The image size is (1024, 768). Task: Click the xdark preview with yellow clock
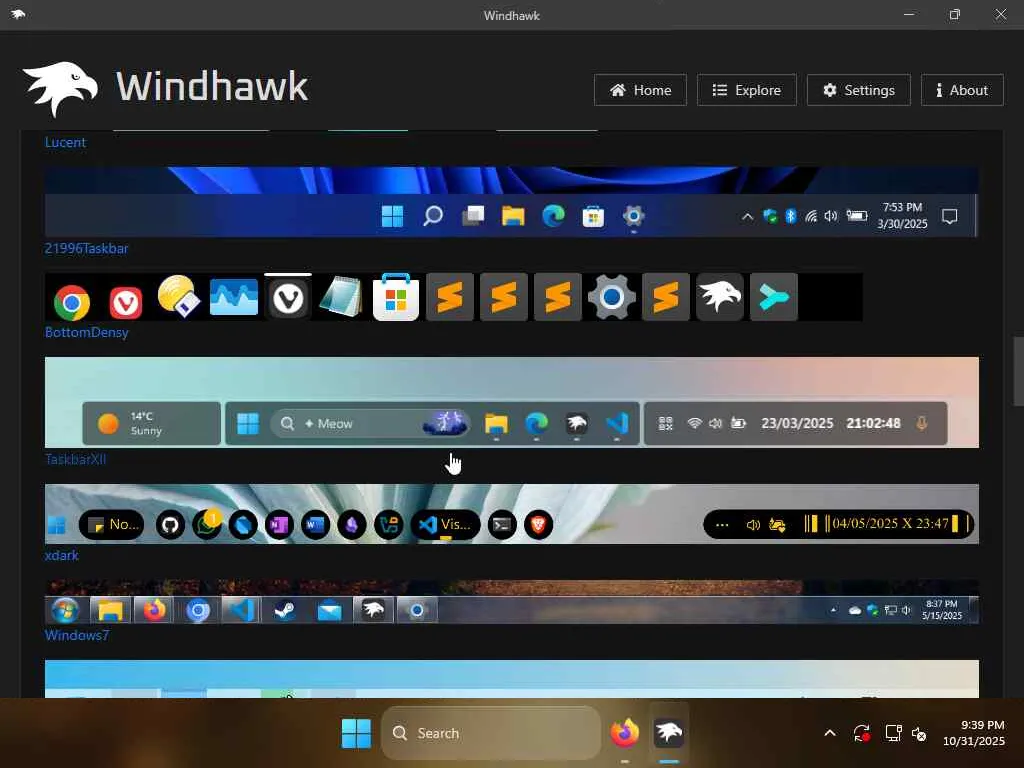[511, 514]
